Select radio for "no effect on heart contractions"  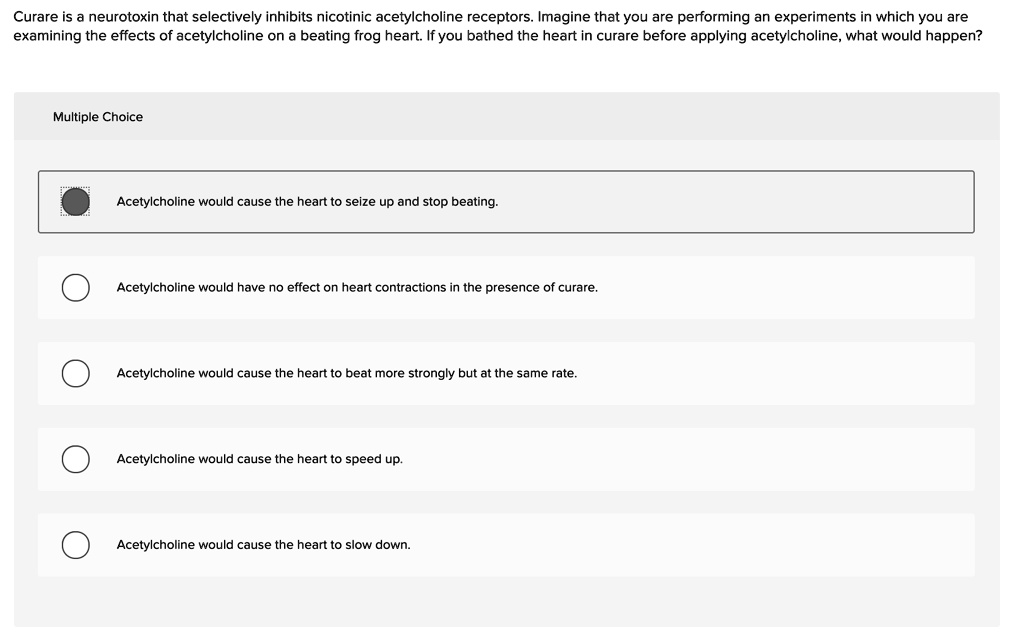(76, 288)
